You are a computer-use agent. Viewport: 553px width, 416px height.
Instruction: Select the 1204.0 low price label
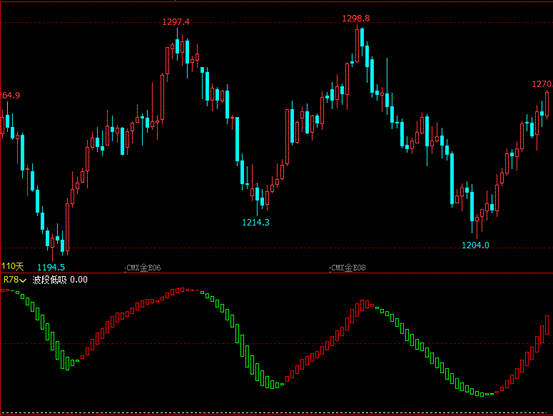click(475, 245)
